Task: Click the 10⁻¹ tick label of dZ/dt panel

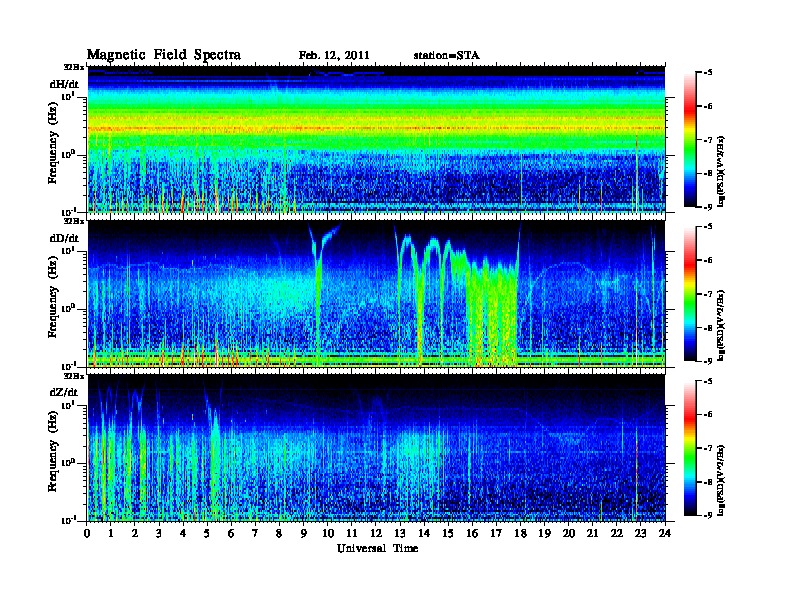Action: pyautogui.click(x=69, y=520)
